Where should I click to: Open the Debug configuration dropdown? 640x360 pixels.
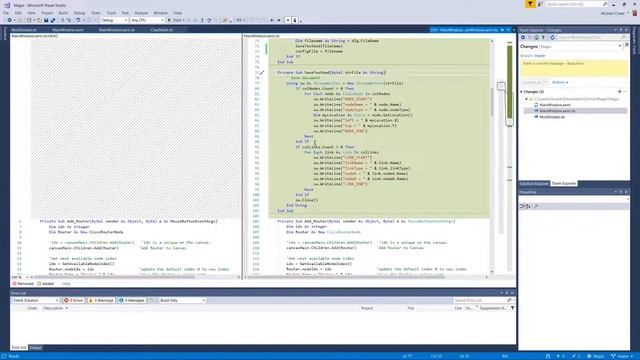point(113,20)
